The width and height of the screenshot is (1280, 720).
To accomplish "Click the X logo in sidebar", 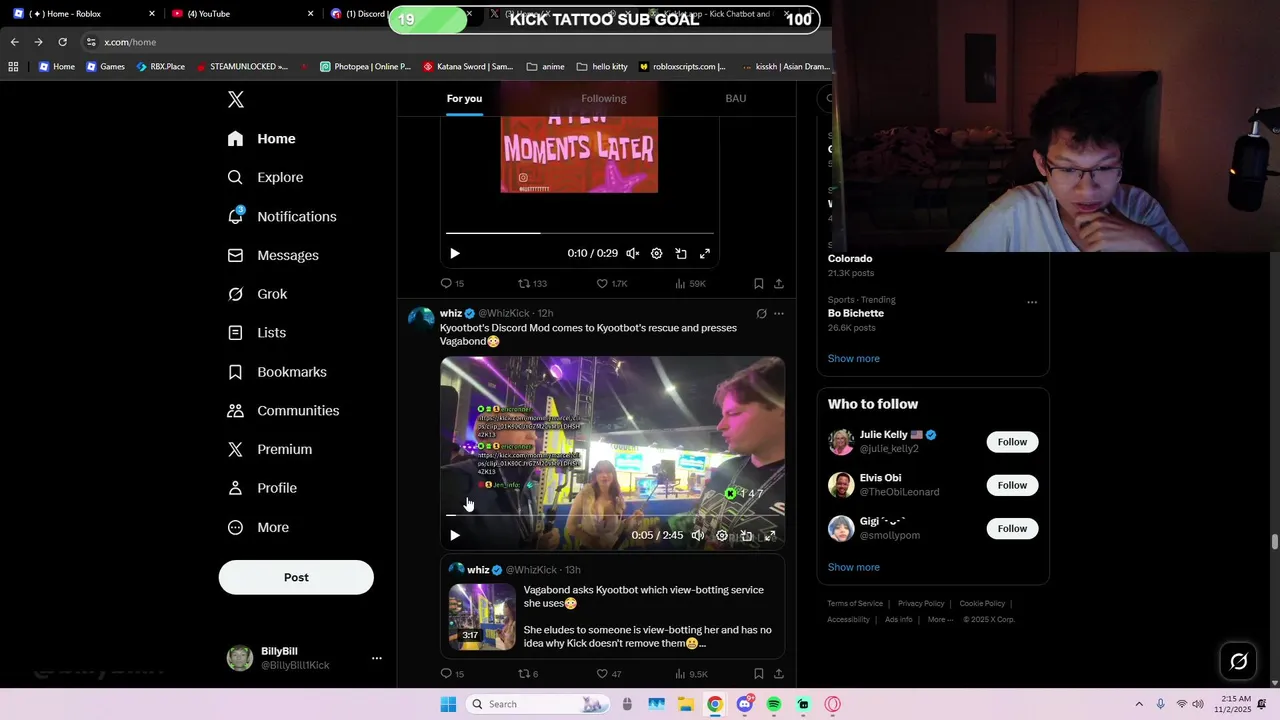I will 236,99.
